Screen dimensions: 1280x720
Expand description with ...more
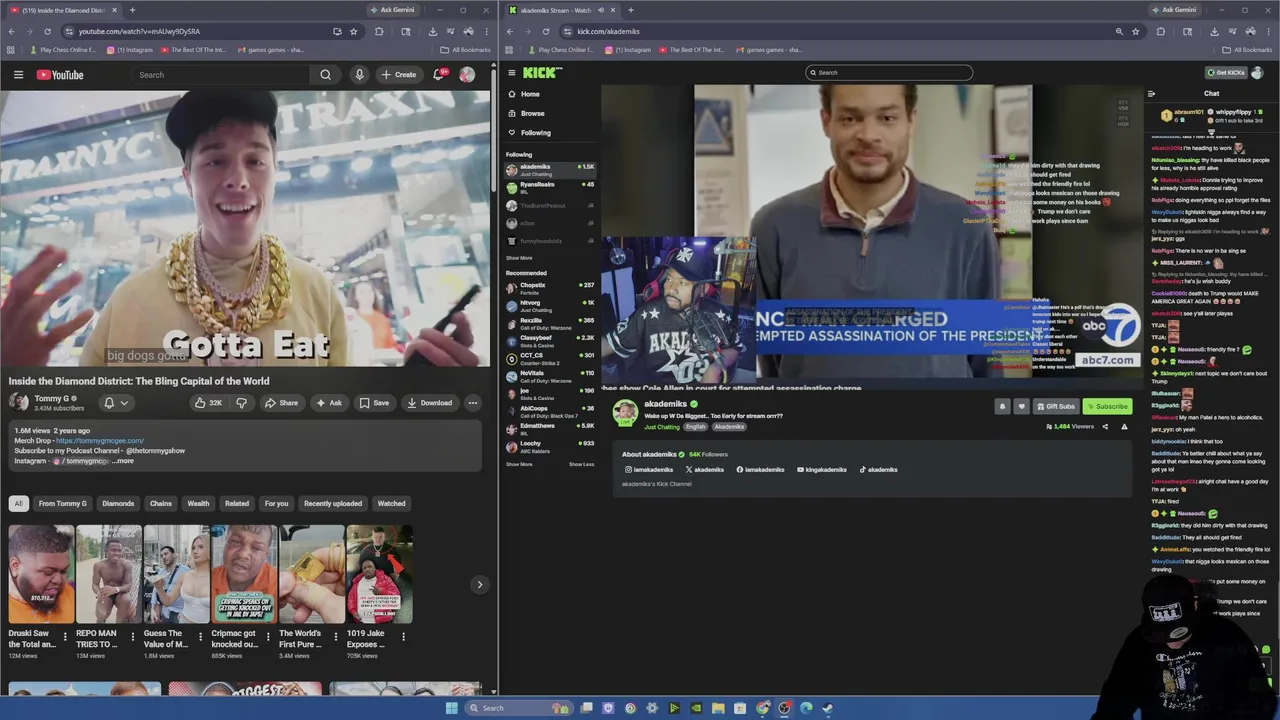(x=123, y=461)
